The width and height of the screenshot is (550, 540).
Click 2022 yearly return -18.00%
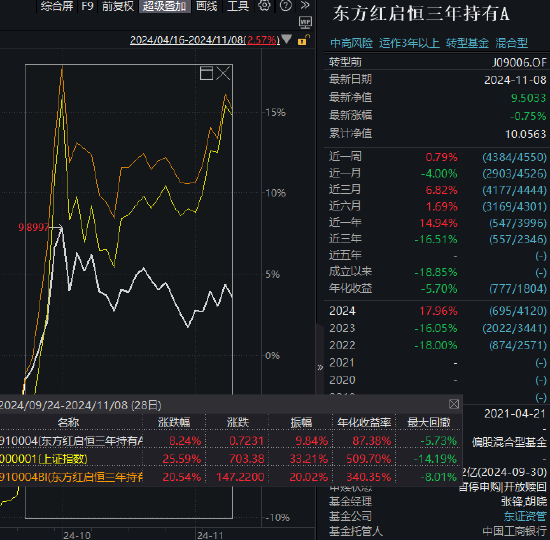pos(436,346)
